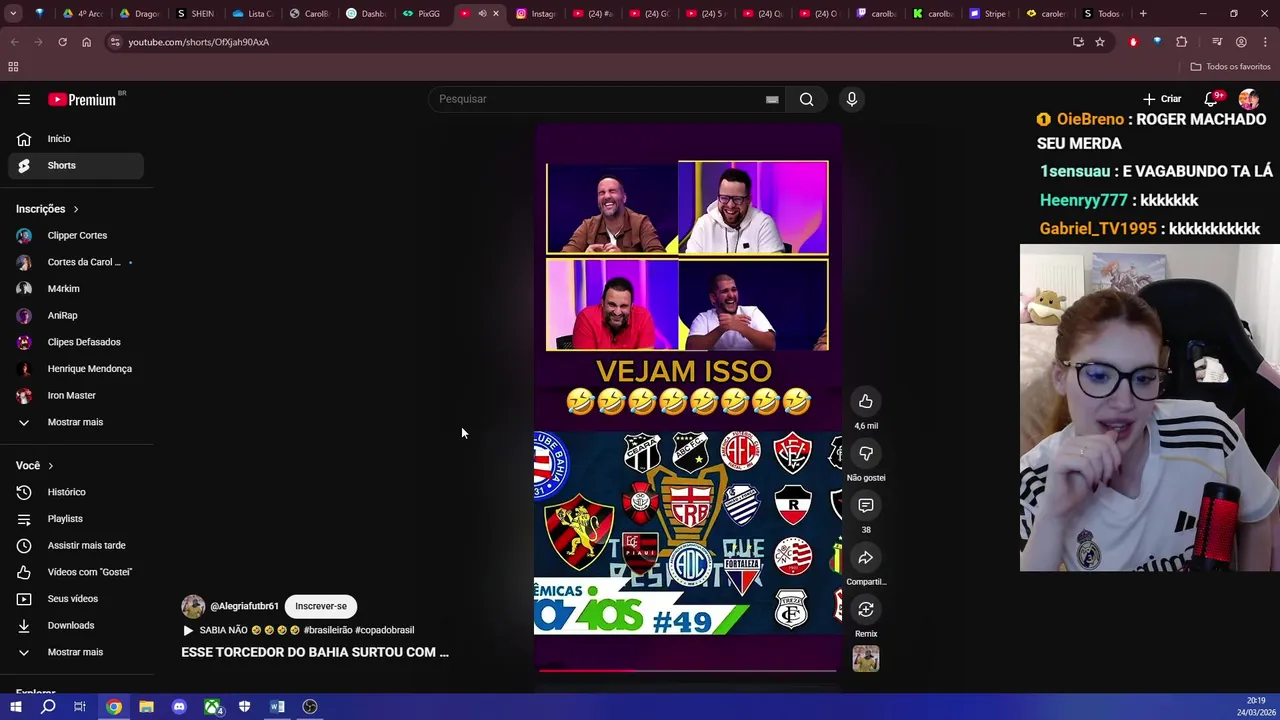
Task: Go to the browser home page
Action: click(86, 42)
